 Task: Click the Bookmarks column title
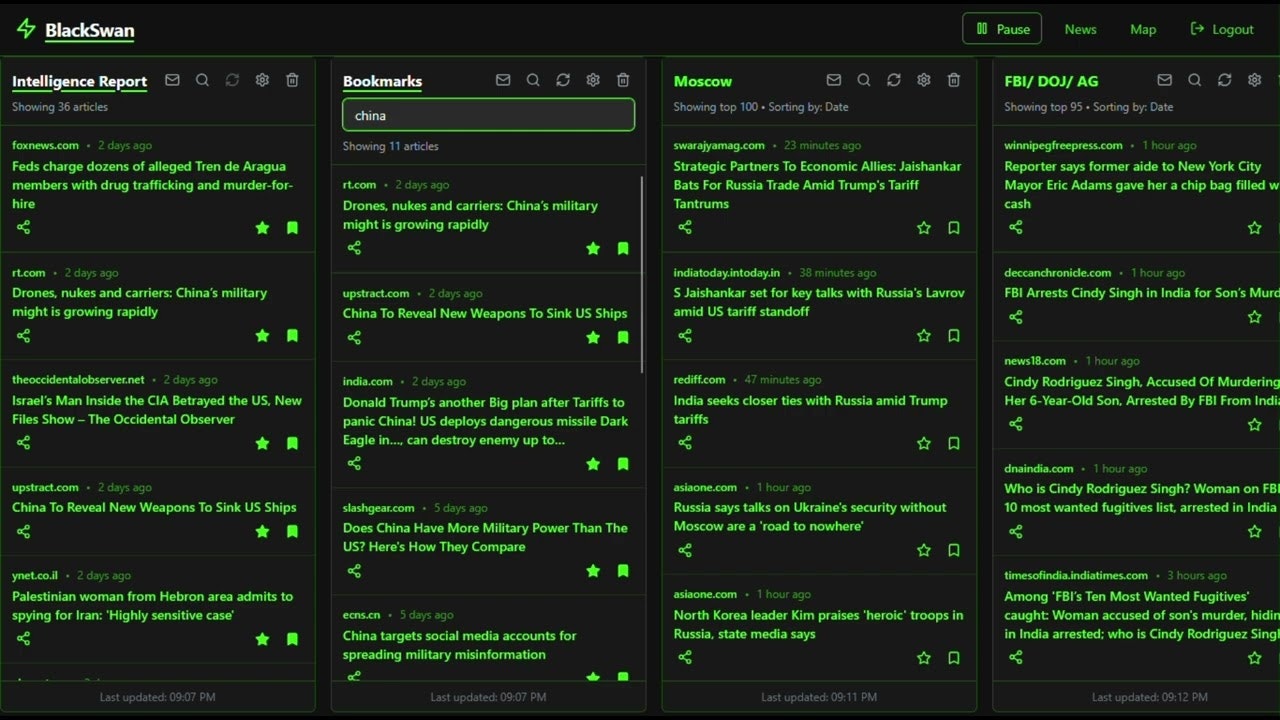[382, 81]
